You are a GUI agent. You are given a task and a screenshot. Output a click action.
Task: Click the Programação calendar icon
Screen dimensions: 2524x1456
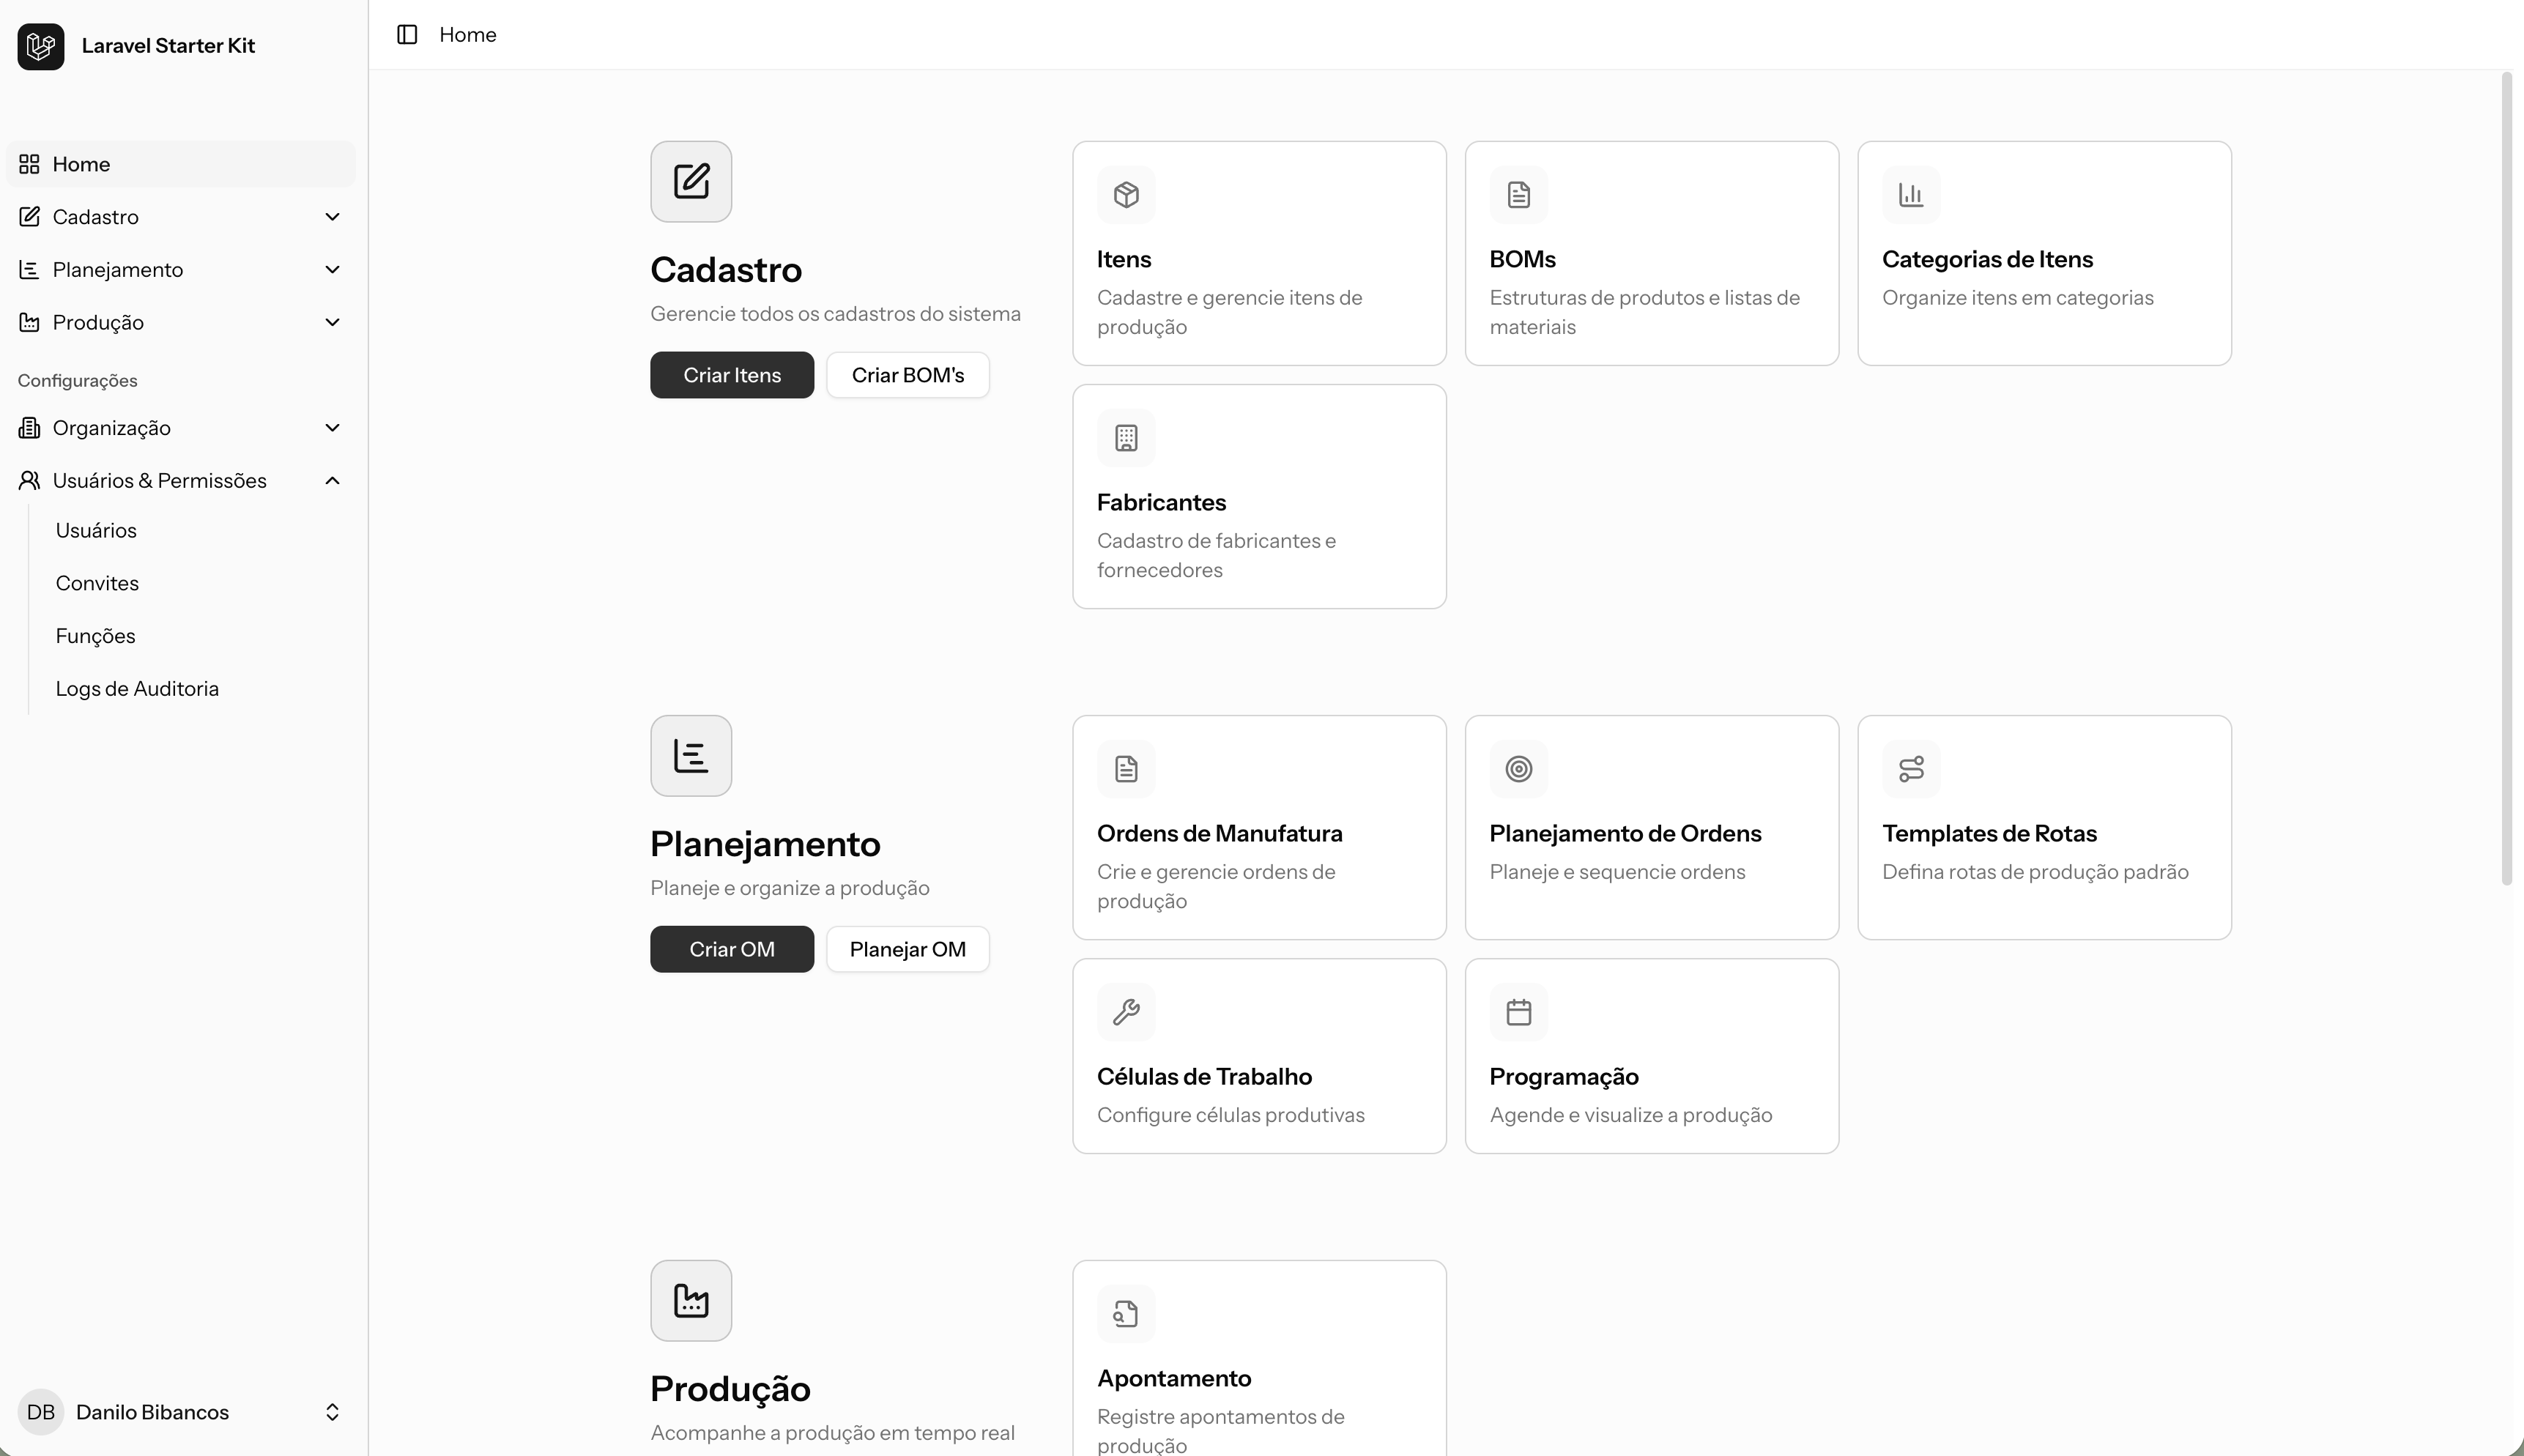[x=1518, y=1012]
